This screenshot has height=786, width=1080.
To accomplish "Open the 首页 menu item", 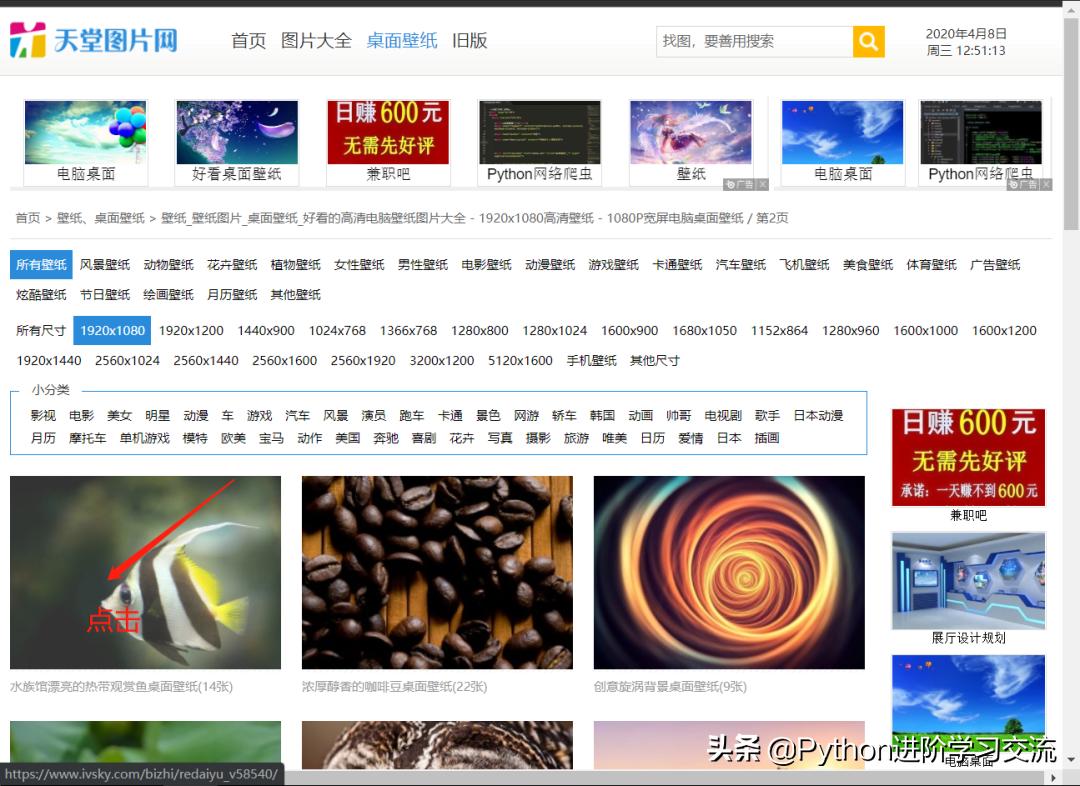I will tap(248, 42).
